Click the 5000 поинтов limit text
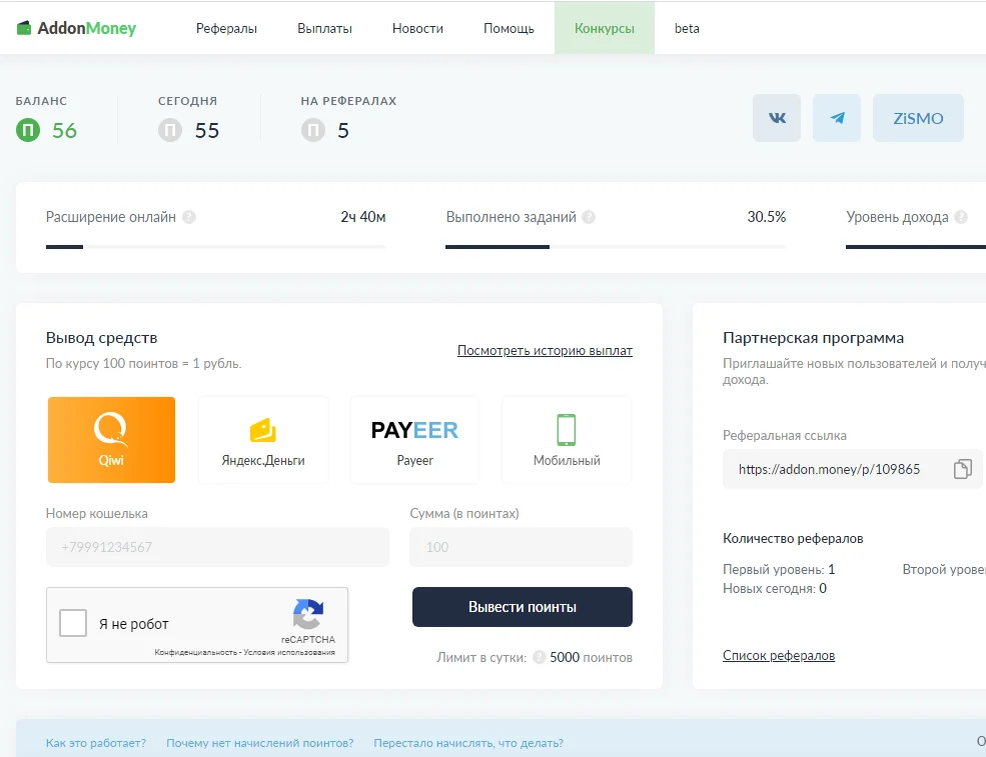 click(x=591, y=657)
